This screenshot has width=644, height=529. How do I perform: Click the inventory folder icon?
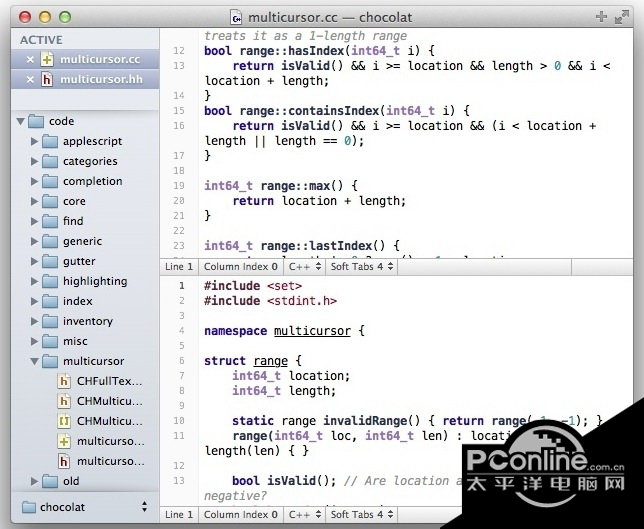pyautogui.click(x=50, y=321)
